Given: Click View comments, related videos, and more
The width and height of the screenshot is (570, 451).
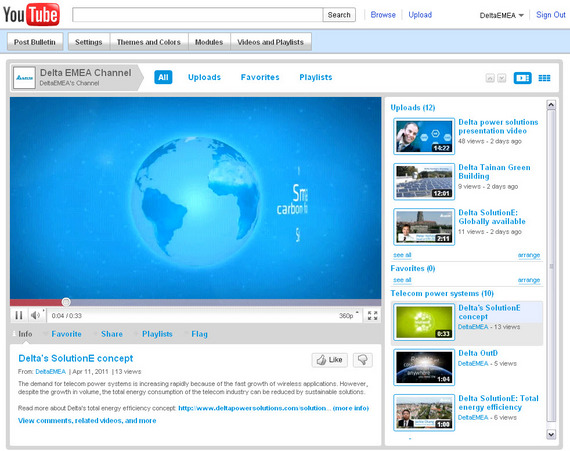Looking at the screenshot, I should (x=87, y=420).
